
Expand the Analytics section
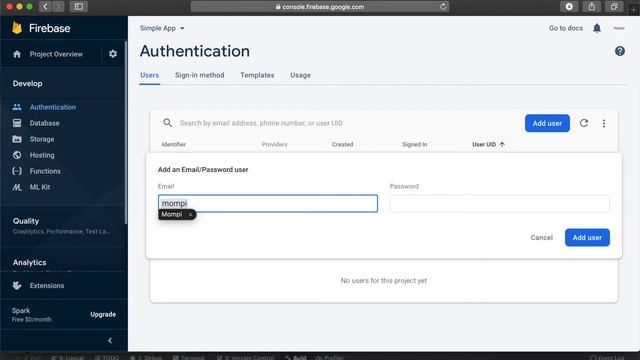click(29, 262)
